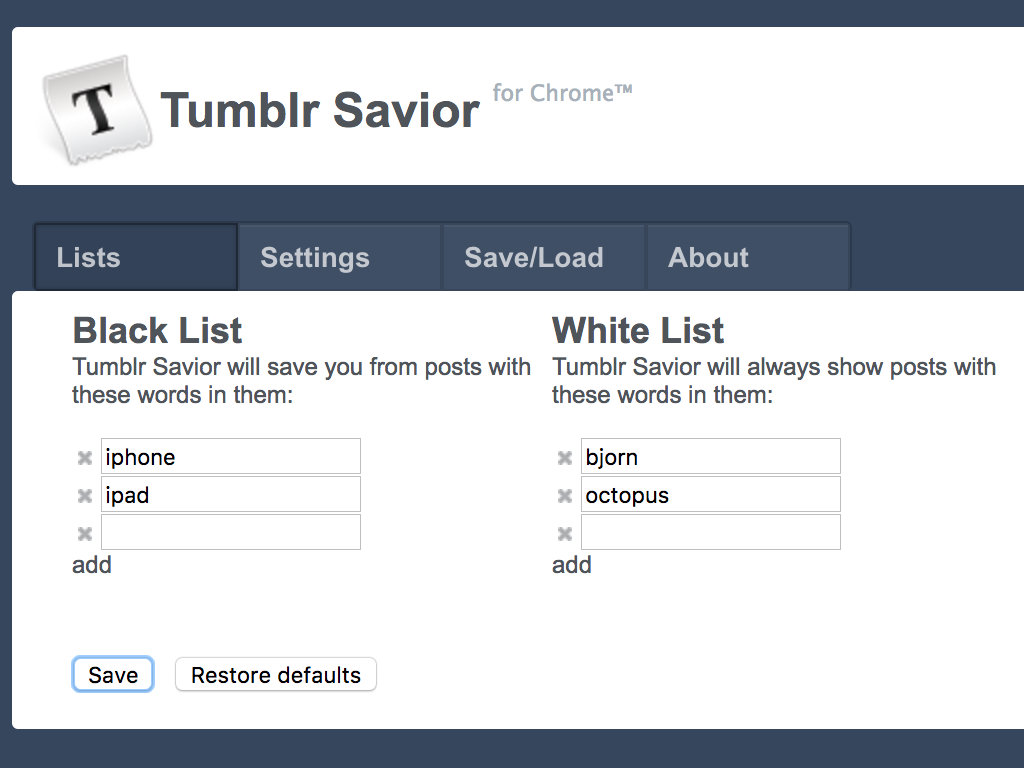The height and width of the screenshot is (768, 1024).
Task: Delete the octopus whitelist entry
Action: (x=565, y=496)
